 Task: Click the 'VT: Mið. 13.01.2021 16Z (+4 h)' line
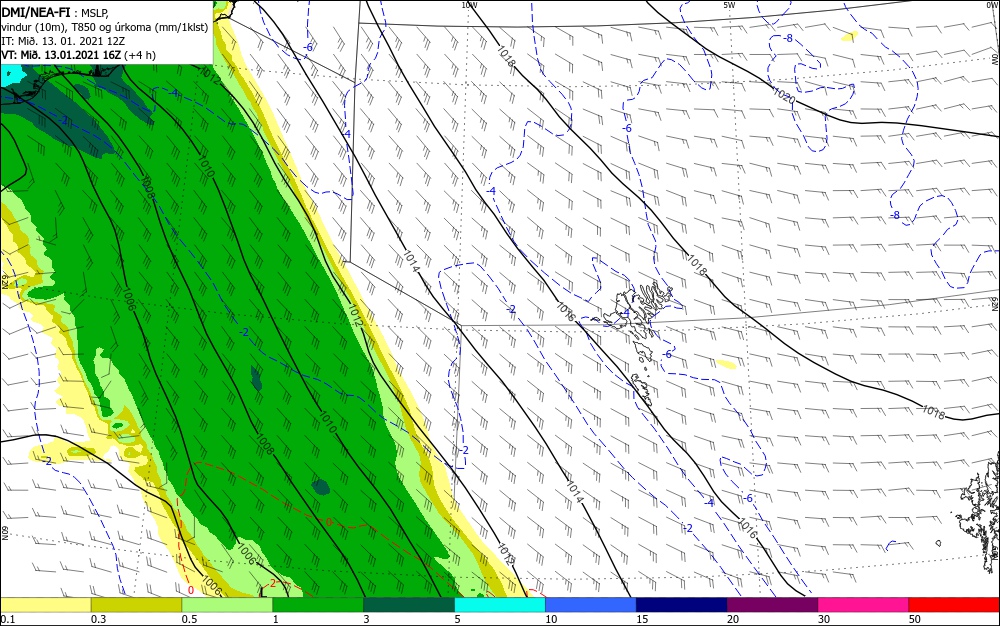[78, 55]
